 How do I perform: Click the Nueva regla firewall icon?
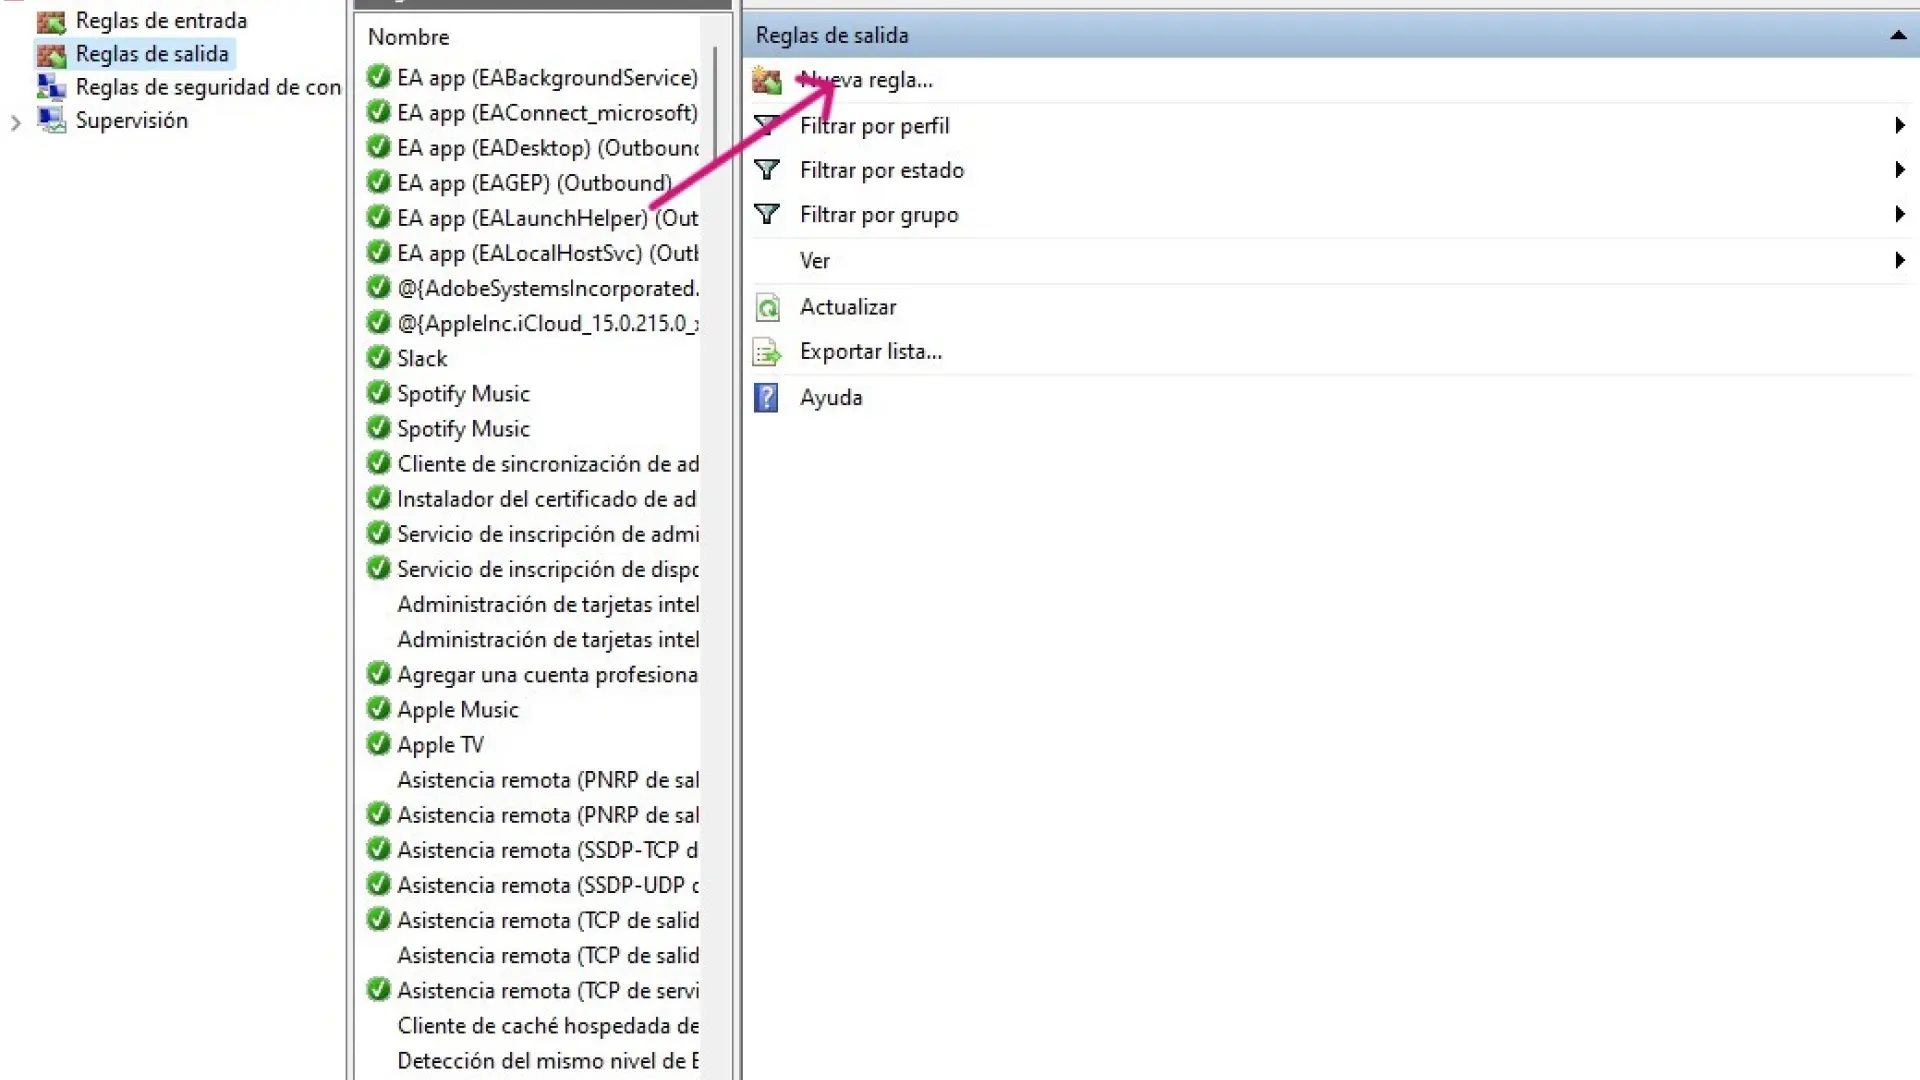pyautogui.click(x=767, y=80)
